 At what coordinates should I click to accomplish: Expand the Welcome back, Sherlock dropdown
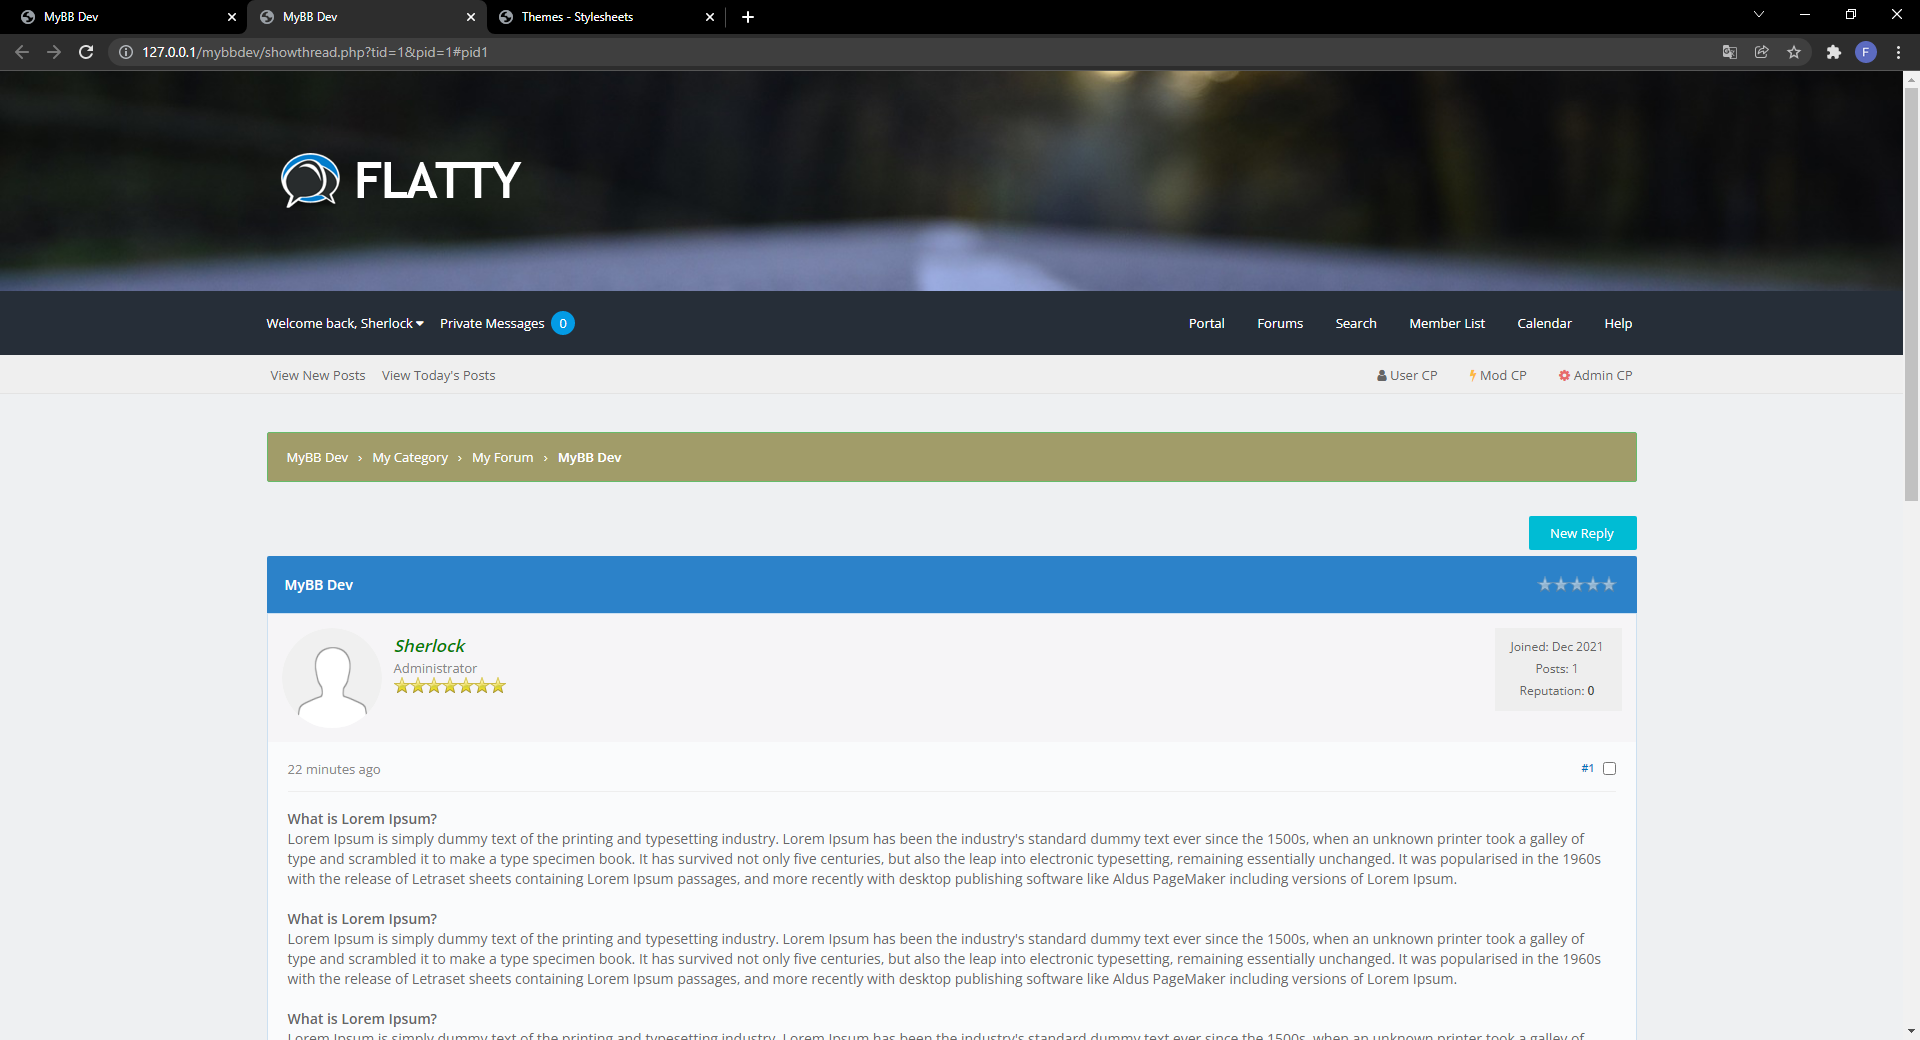(345, 323)
